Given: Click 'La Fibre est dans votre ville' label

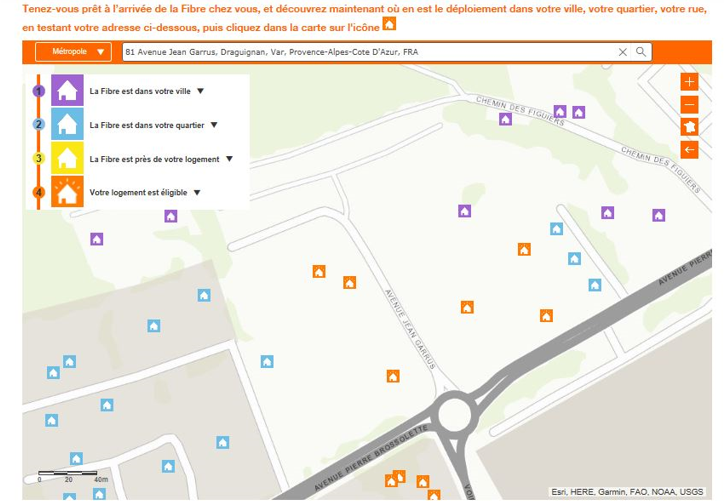Looking at the screenshot, I should tap(140, 91).
